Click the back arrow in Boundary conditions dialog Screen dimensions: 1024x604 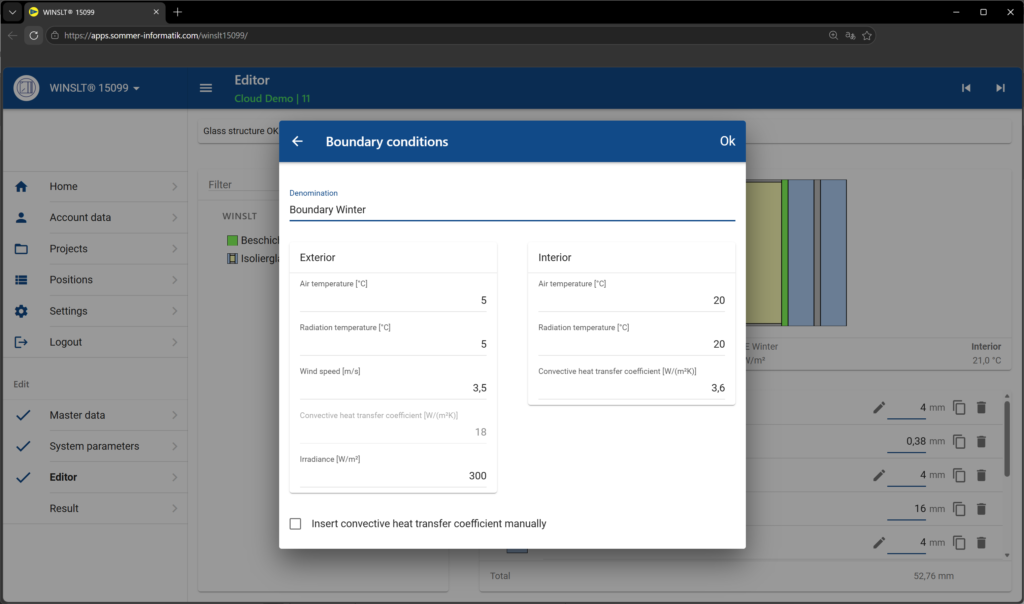[297, 141]
